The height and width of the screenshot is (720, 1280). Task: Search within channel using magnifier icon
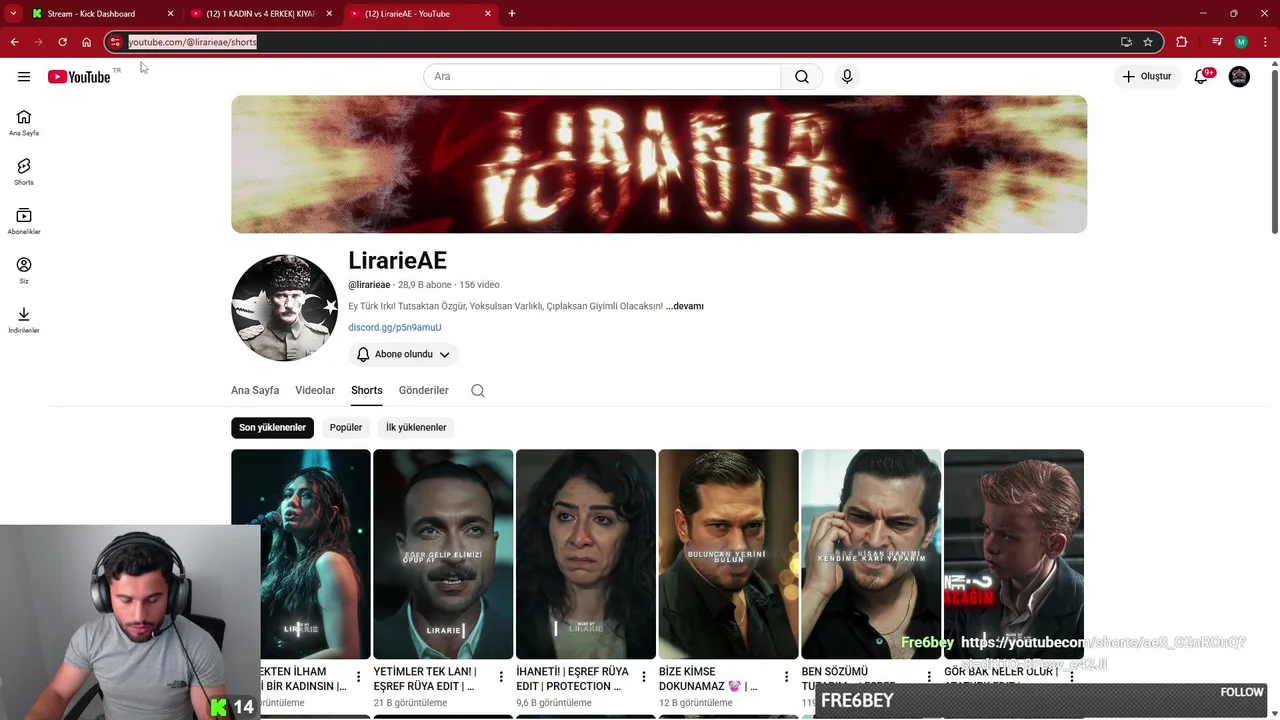pyautogui.click(x=478, y=391)
